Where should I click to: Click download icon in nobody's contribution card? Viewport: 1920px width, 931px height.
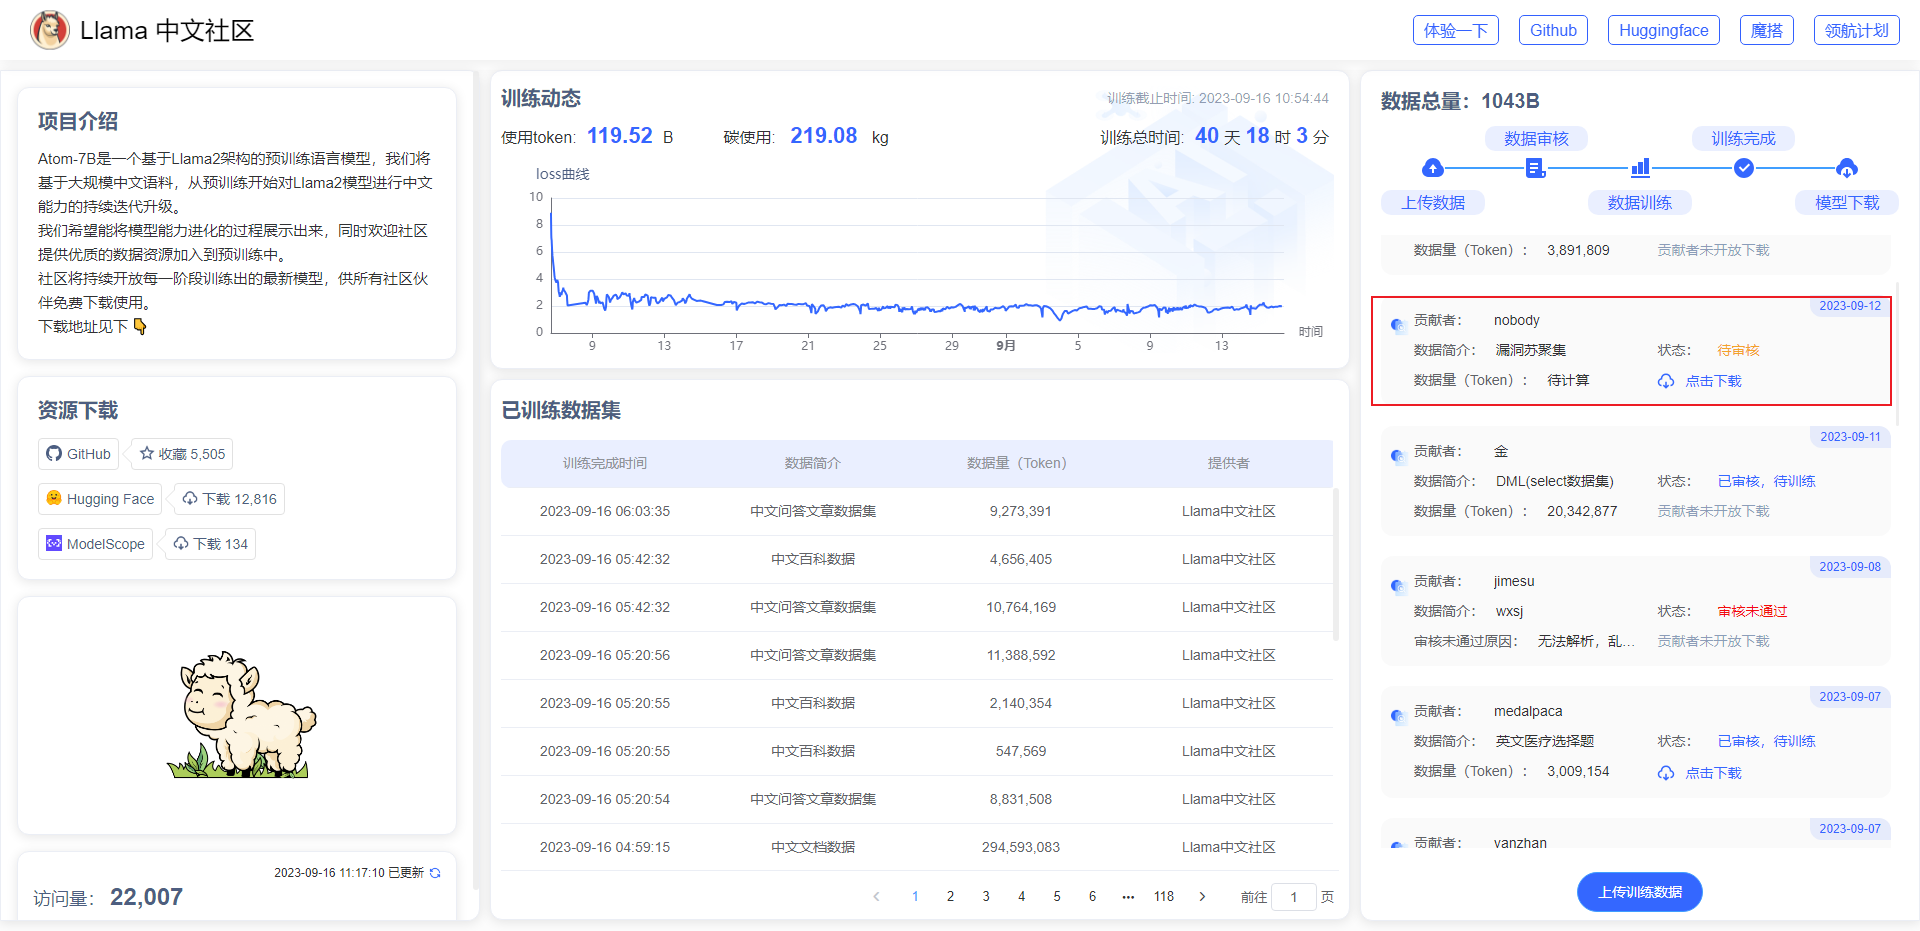1666,381
